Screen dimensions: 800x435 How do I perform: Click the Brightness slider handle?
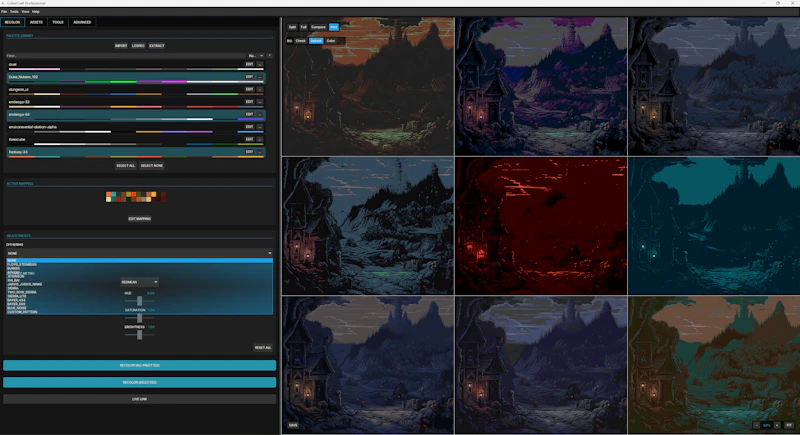[139, 335]
